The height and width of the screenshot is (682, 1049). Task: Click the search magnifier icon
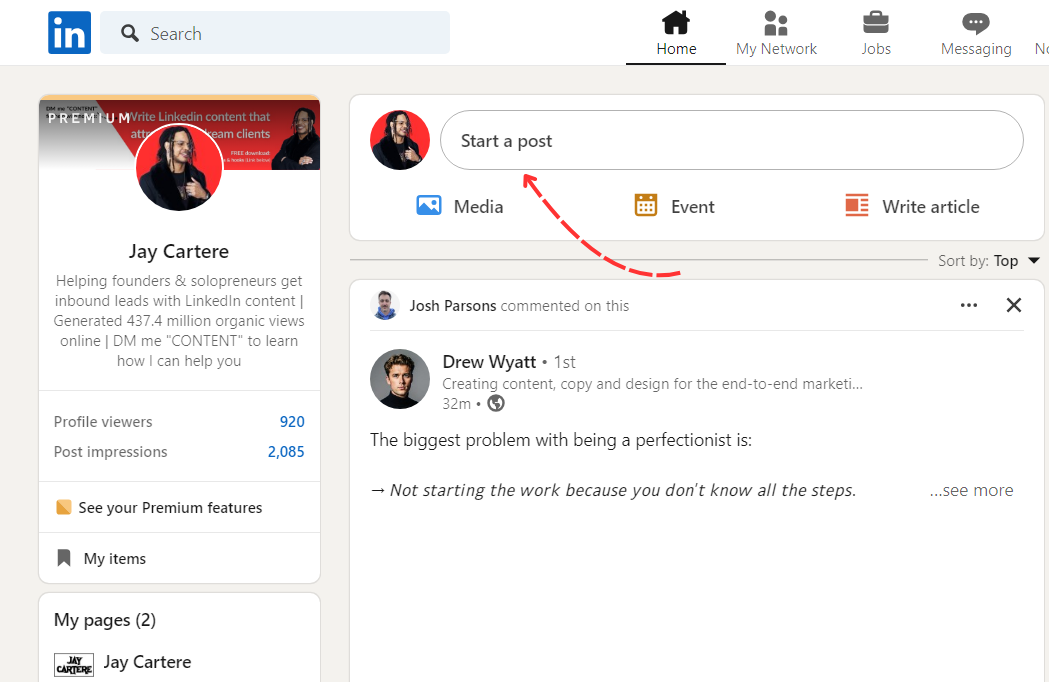coord(129,33)
